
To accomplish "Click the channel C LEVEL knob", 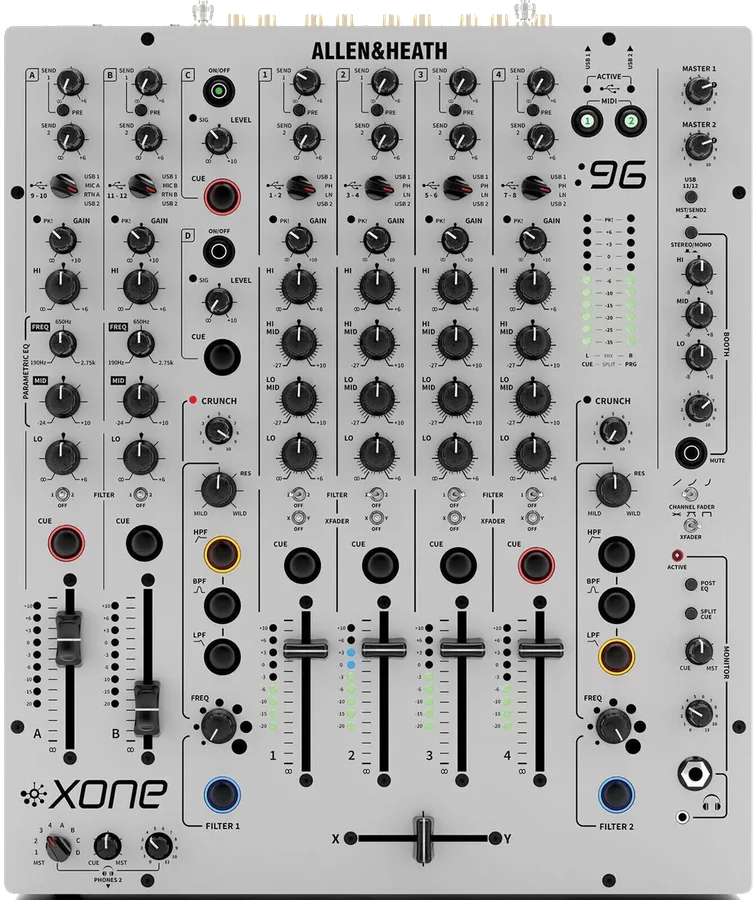I will coord(218,139).
